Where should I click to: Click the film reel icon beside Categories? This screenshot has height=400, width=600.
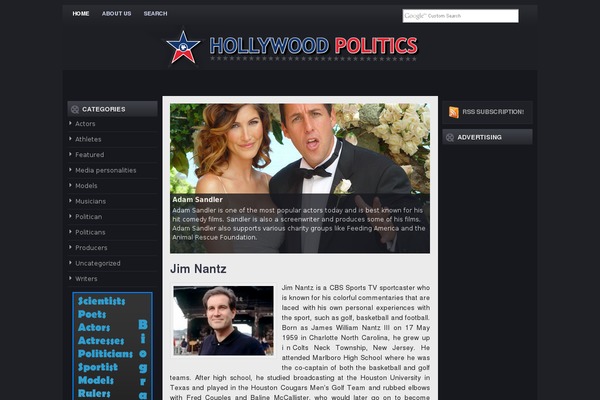[75, 109]
